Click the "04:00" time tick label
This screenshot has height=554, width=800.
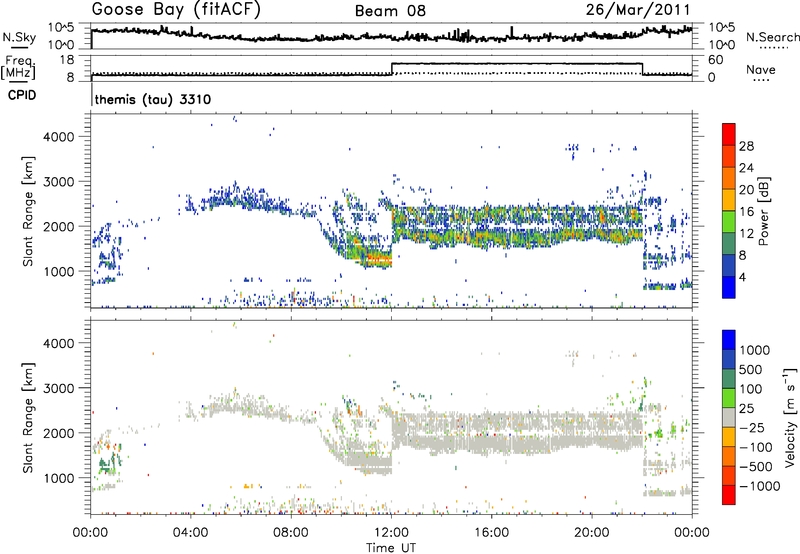(191, 533)
